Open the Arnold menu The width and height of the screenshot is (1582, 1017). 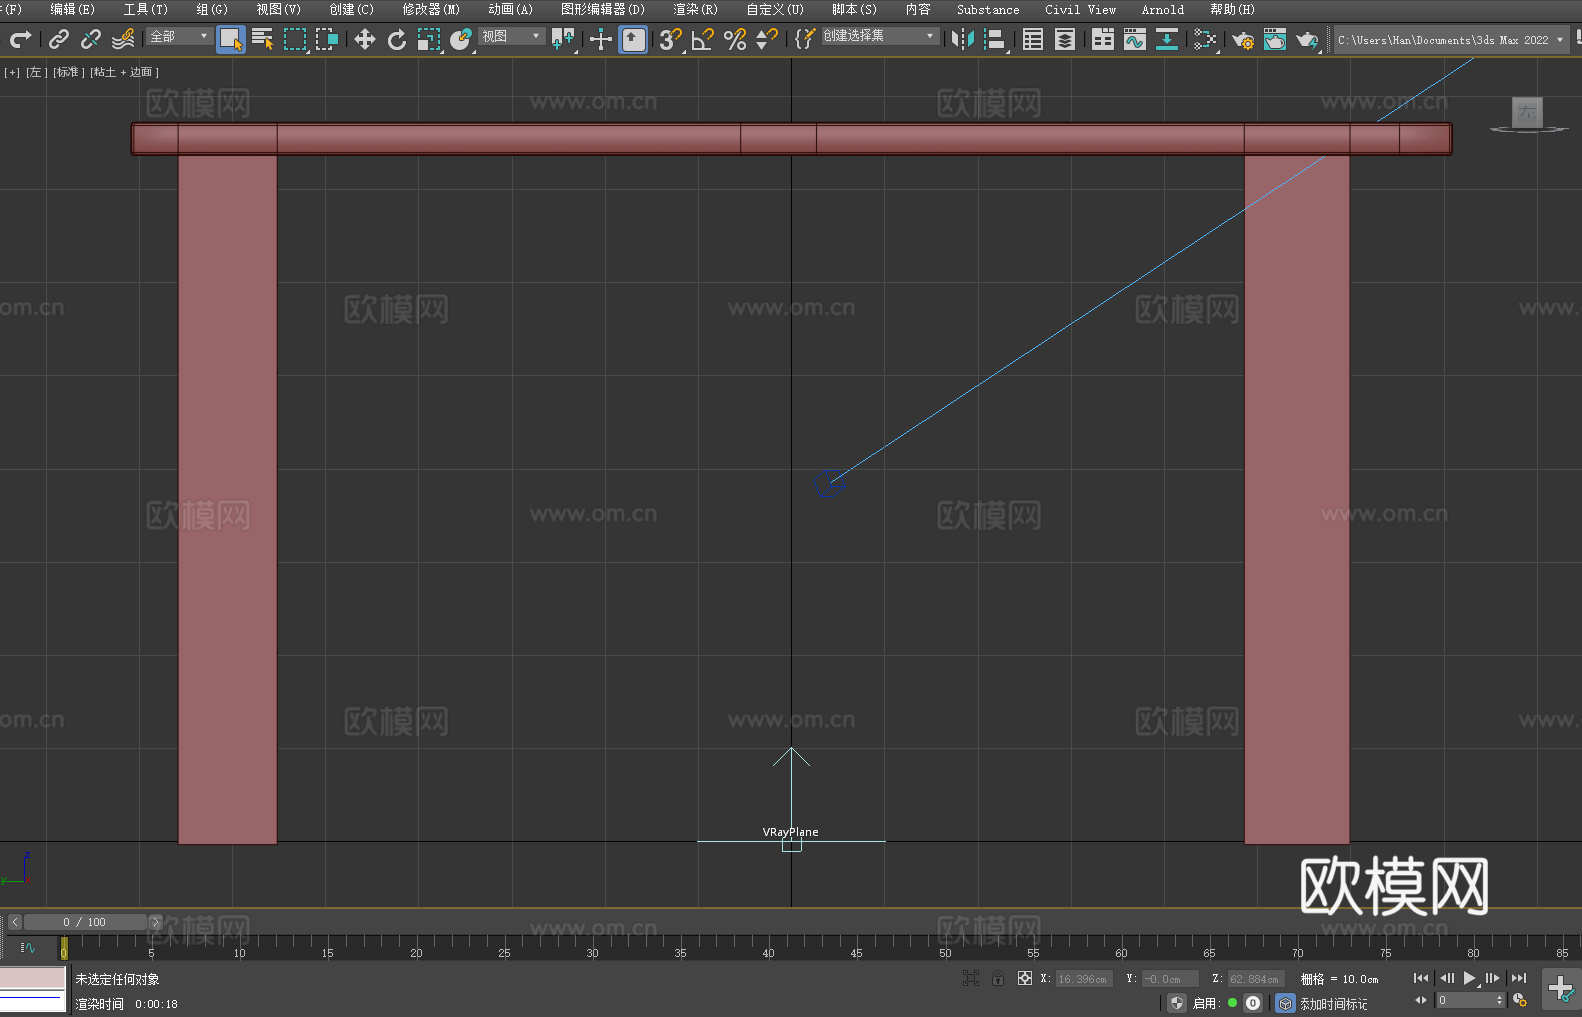point(1163,9)
